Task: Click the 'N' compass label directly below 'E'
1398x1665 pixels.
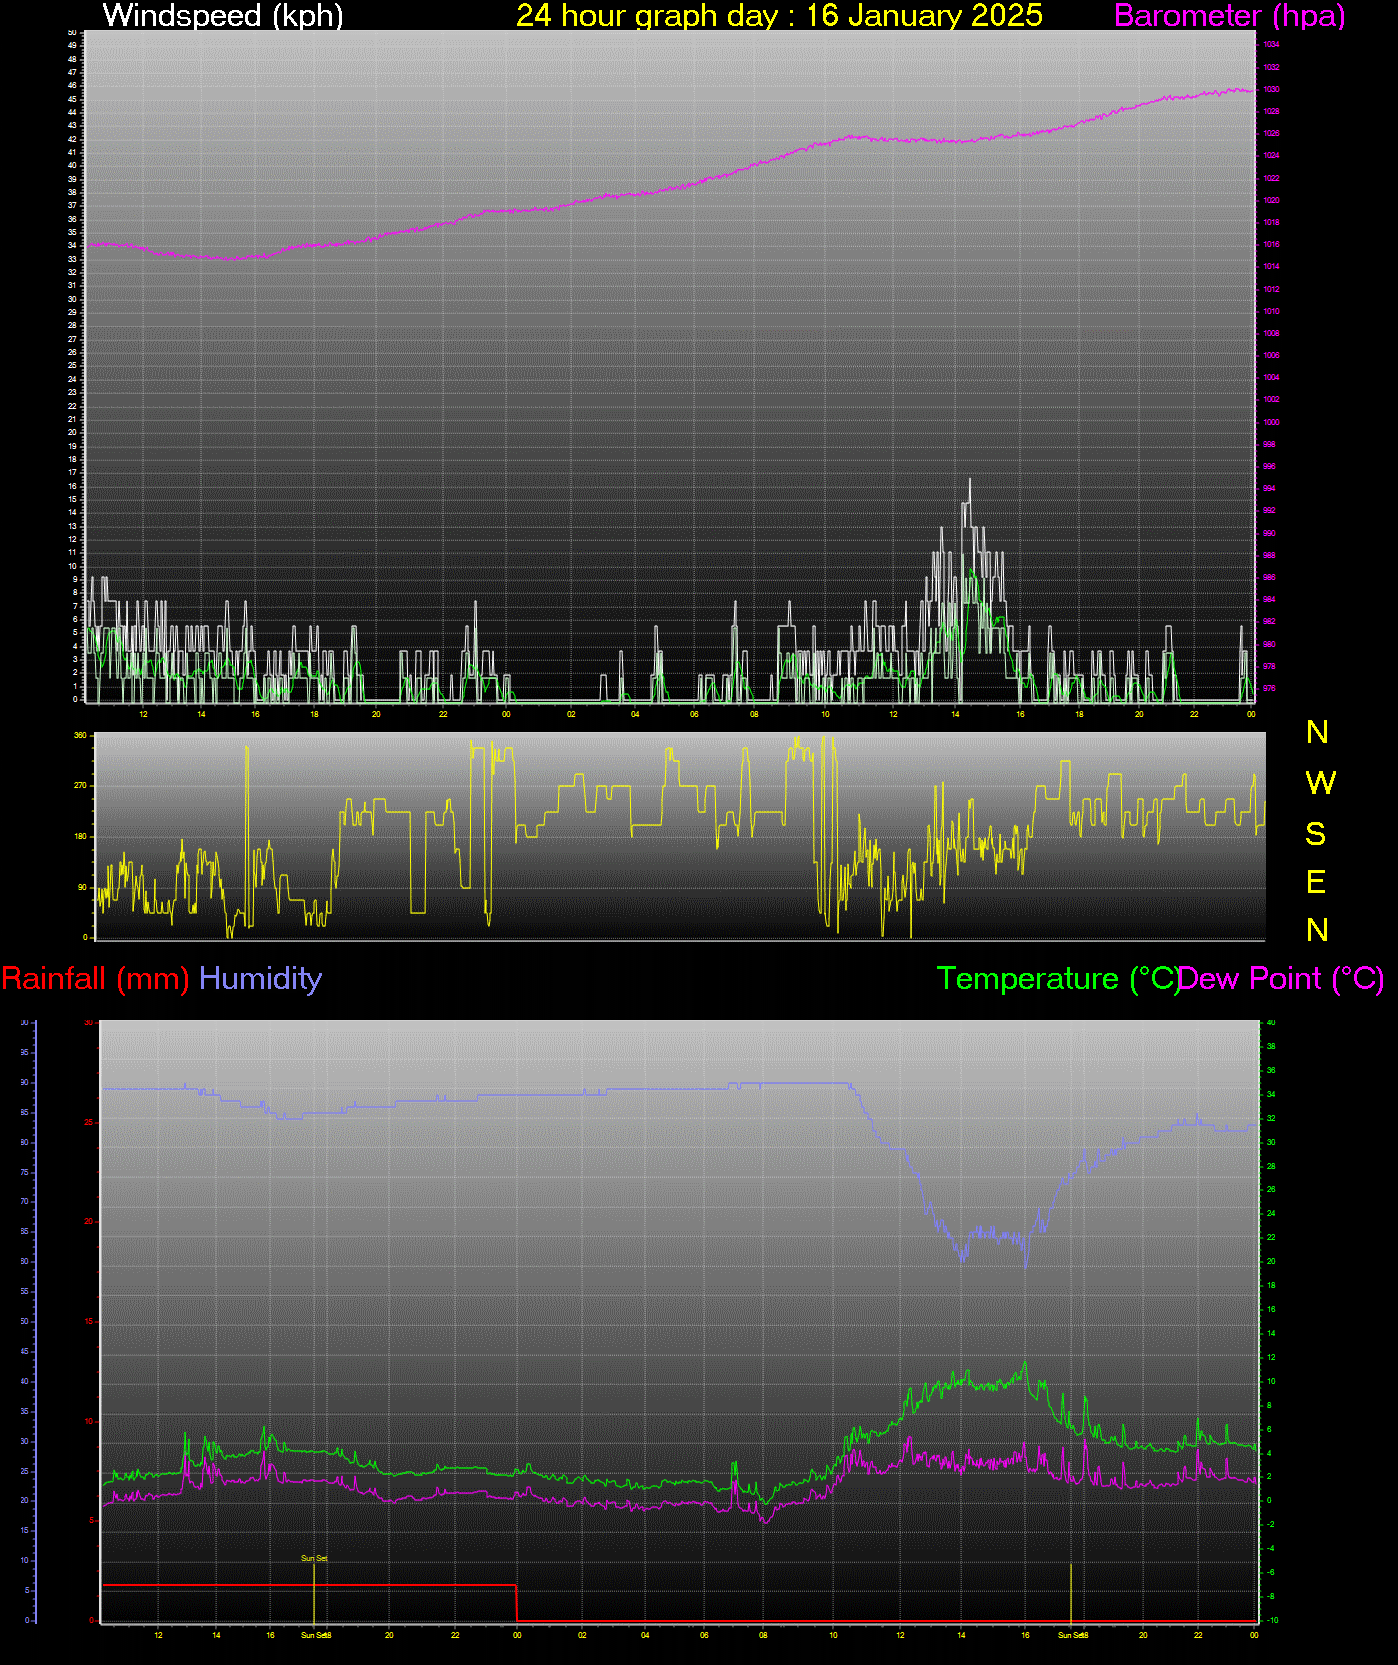Action: click(1318, 931)
